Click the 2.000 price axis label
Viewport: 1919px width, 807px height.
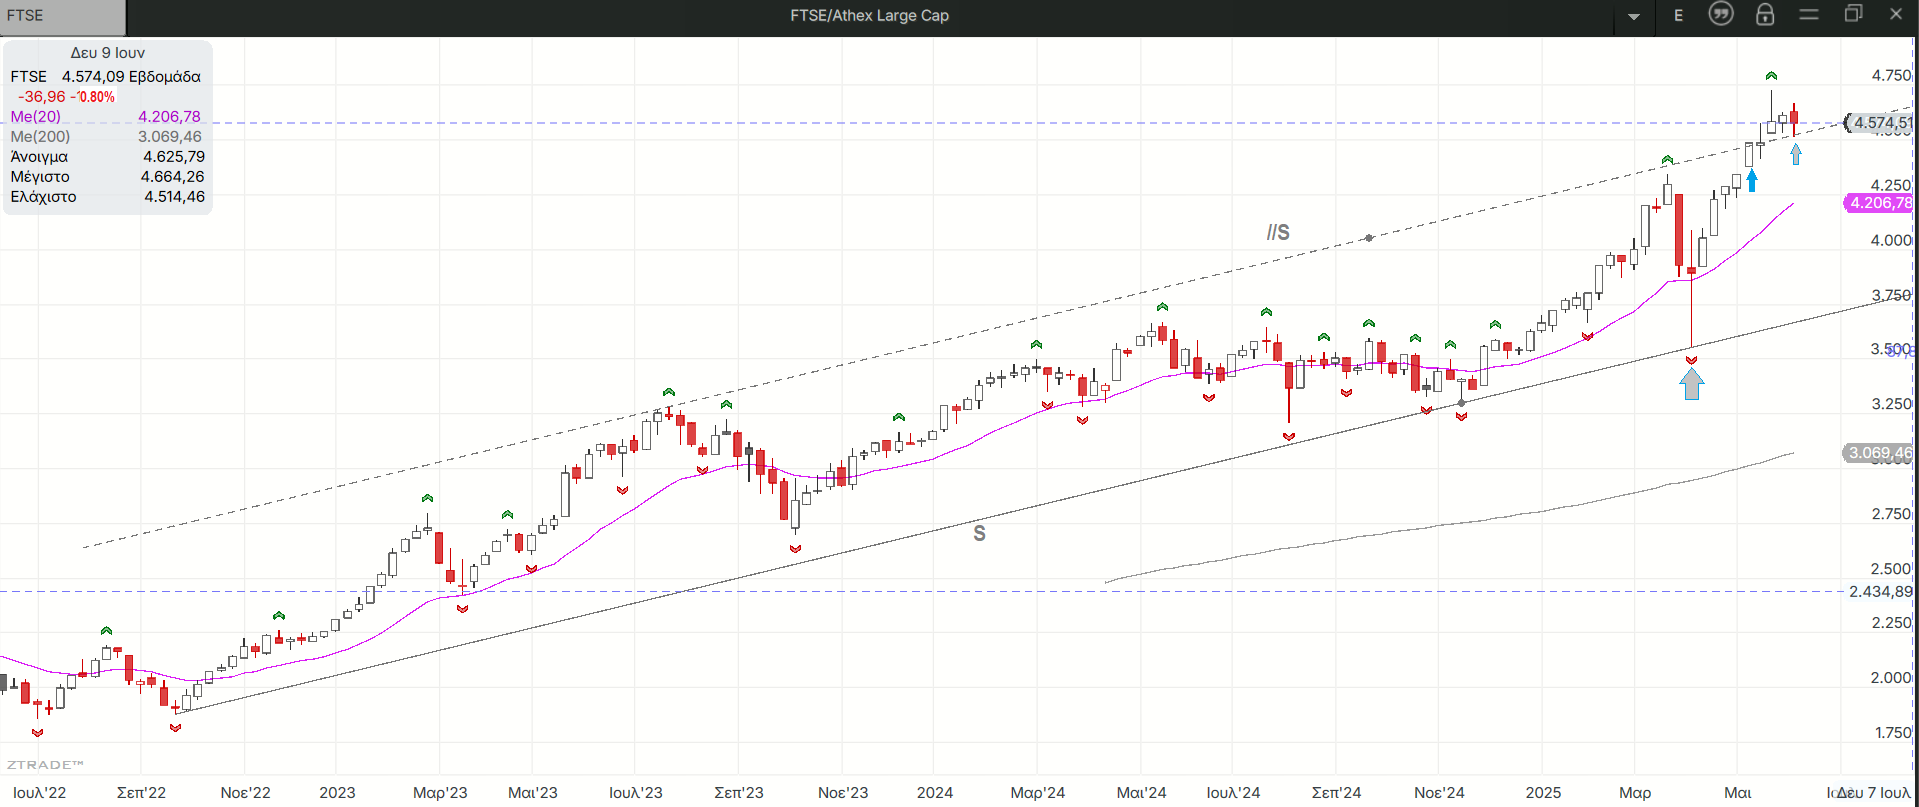[x=1891, y=678]
